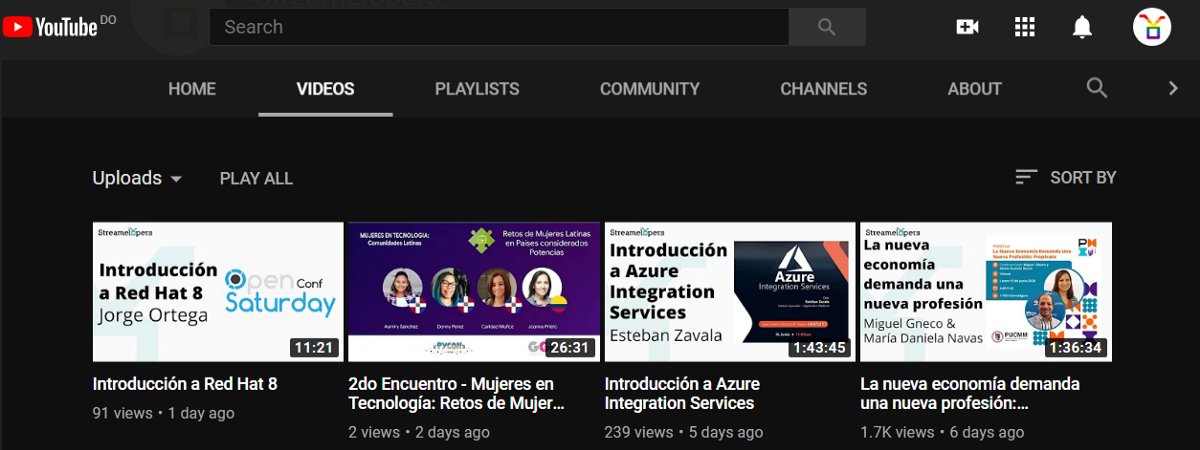
Task: Expand the Uploads dropdown
Action: pyautogui.click(x=138, y=178)
